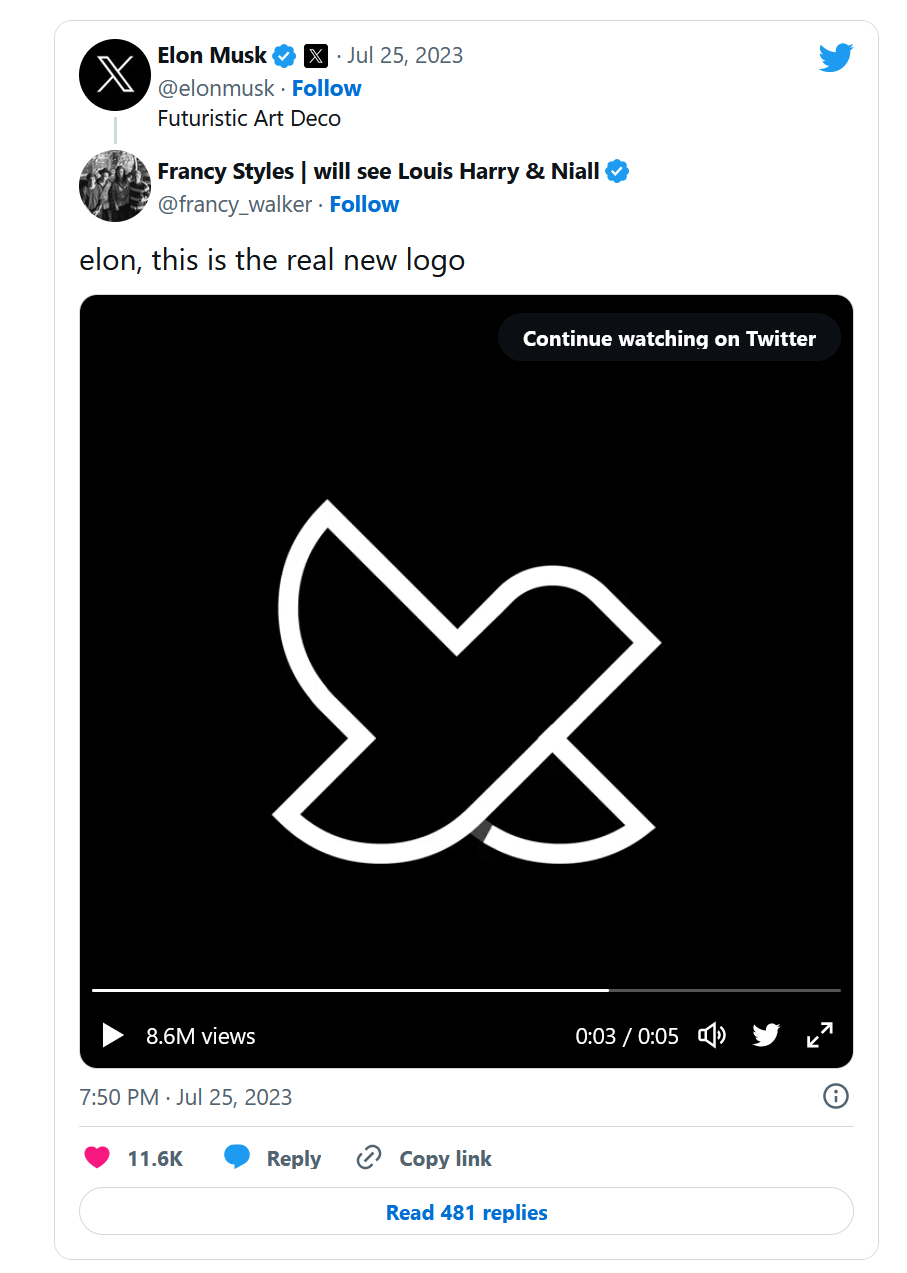Image resolution: width=907 pixels, height=1273 pixels.
Task: Open Elon Musk's X profile avatar
Action: 115,75
